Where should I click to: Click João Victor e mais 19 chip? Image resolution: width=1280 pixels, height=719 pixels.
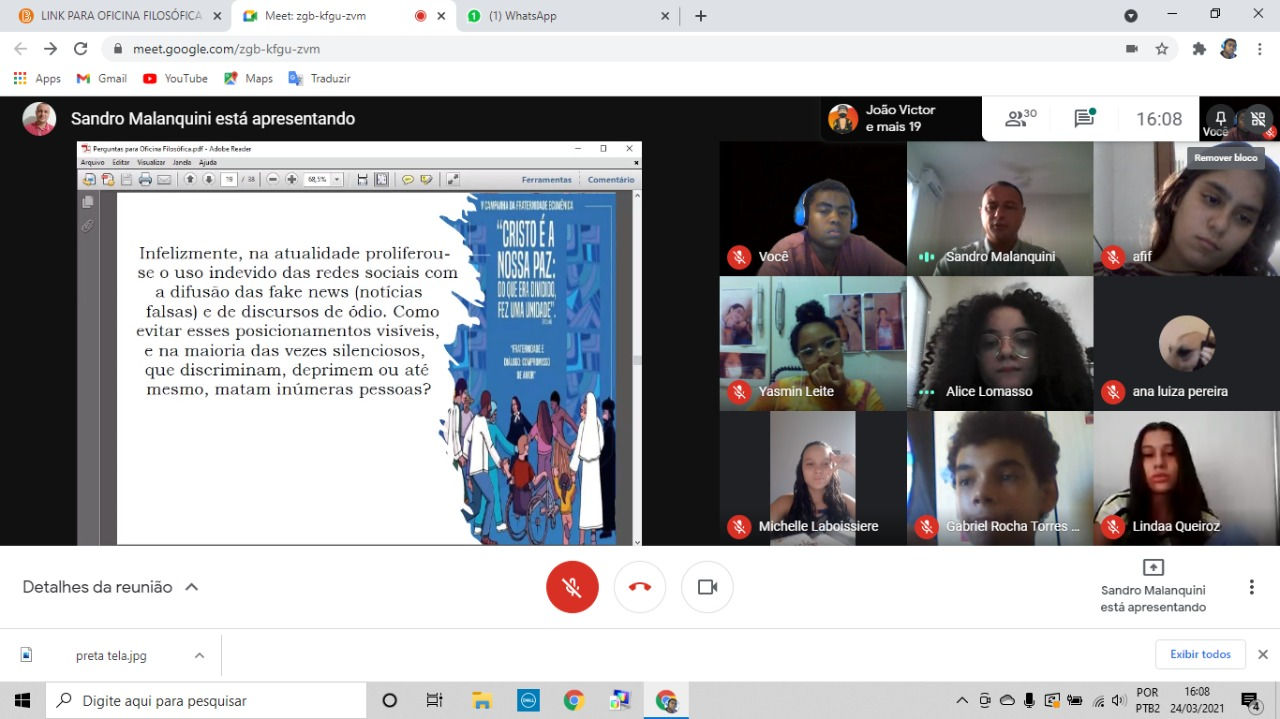click(899, 118)
